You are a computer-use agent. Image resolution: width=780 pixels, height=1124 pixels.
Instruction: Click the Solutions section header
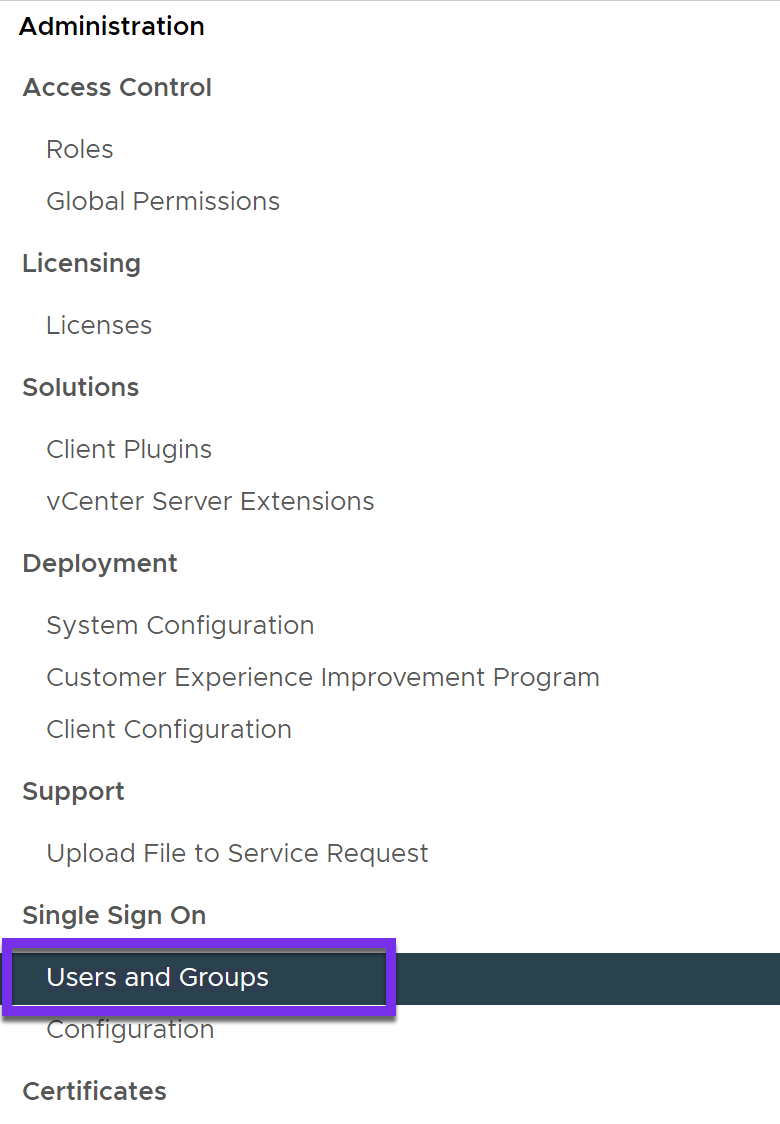tap(80, 388)
